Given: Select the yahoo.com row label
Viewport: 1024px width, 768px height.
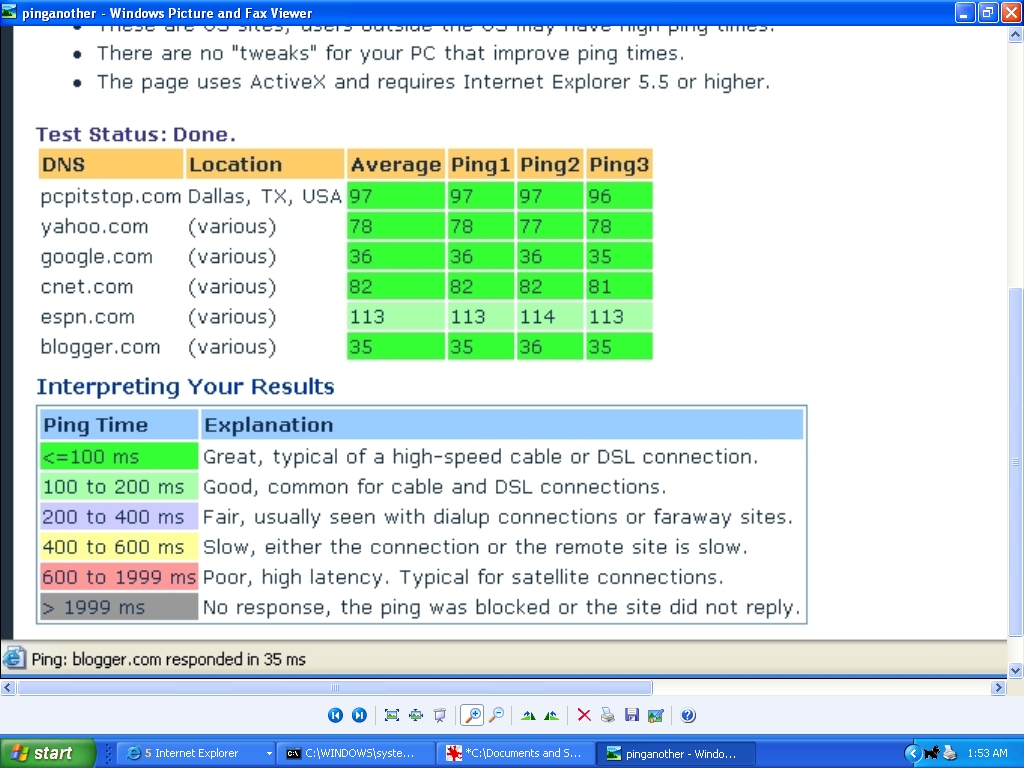Looking at the screenshot, I should tap(94, 227).
